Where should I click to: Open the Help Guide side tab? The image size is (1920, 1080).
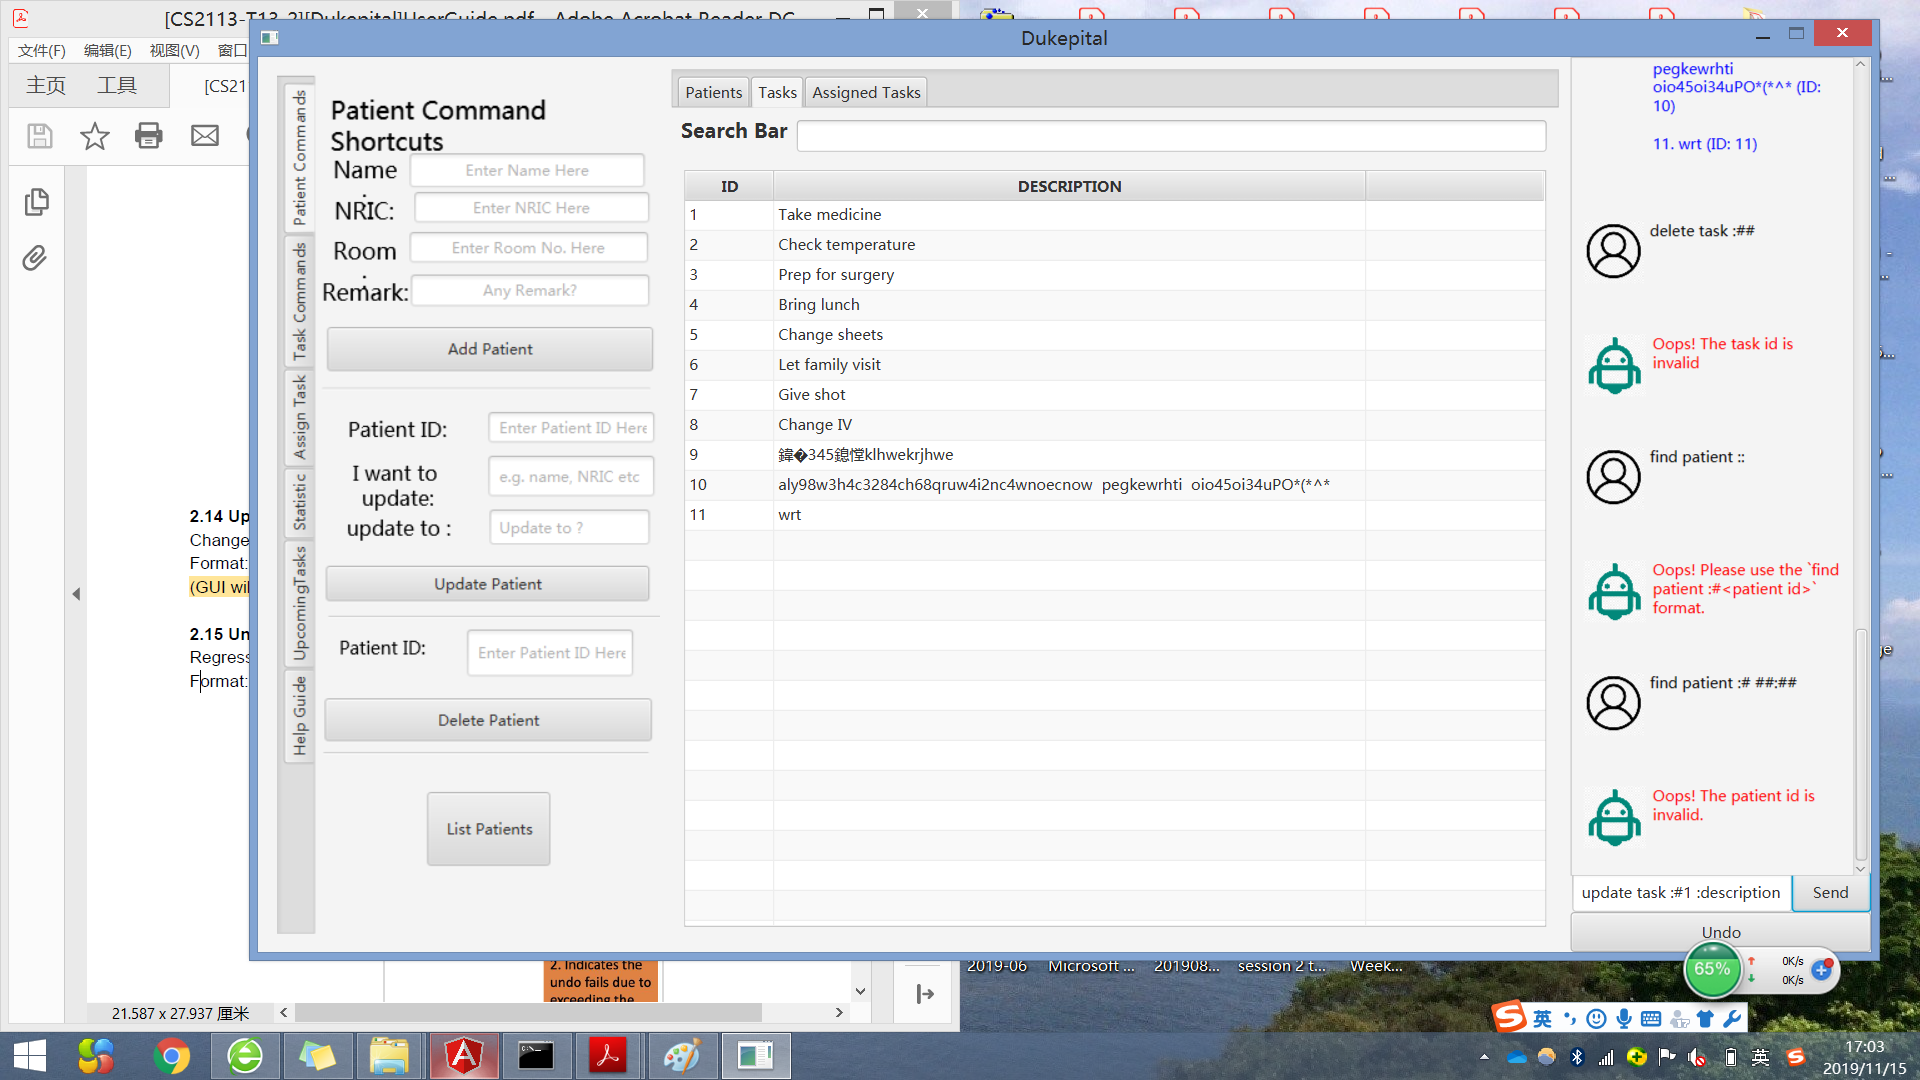click(x=299, y=716)
